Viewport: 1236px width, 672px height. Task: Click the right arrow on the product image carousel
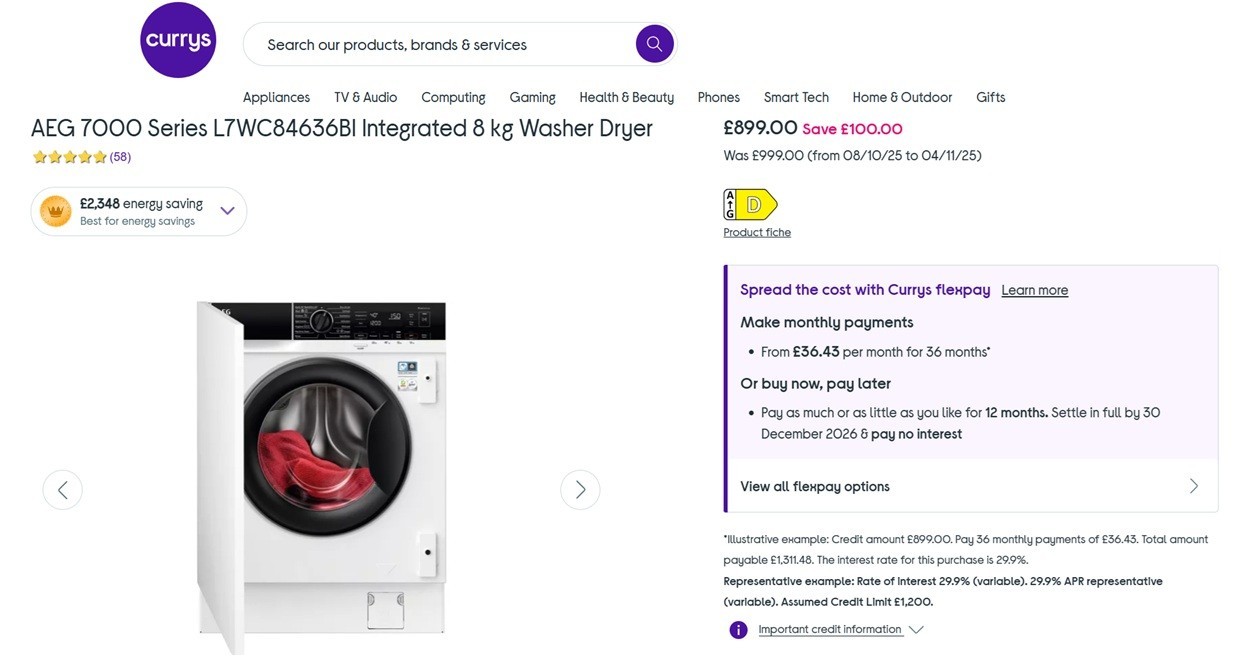pos(580,489)
